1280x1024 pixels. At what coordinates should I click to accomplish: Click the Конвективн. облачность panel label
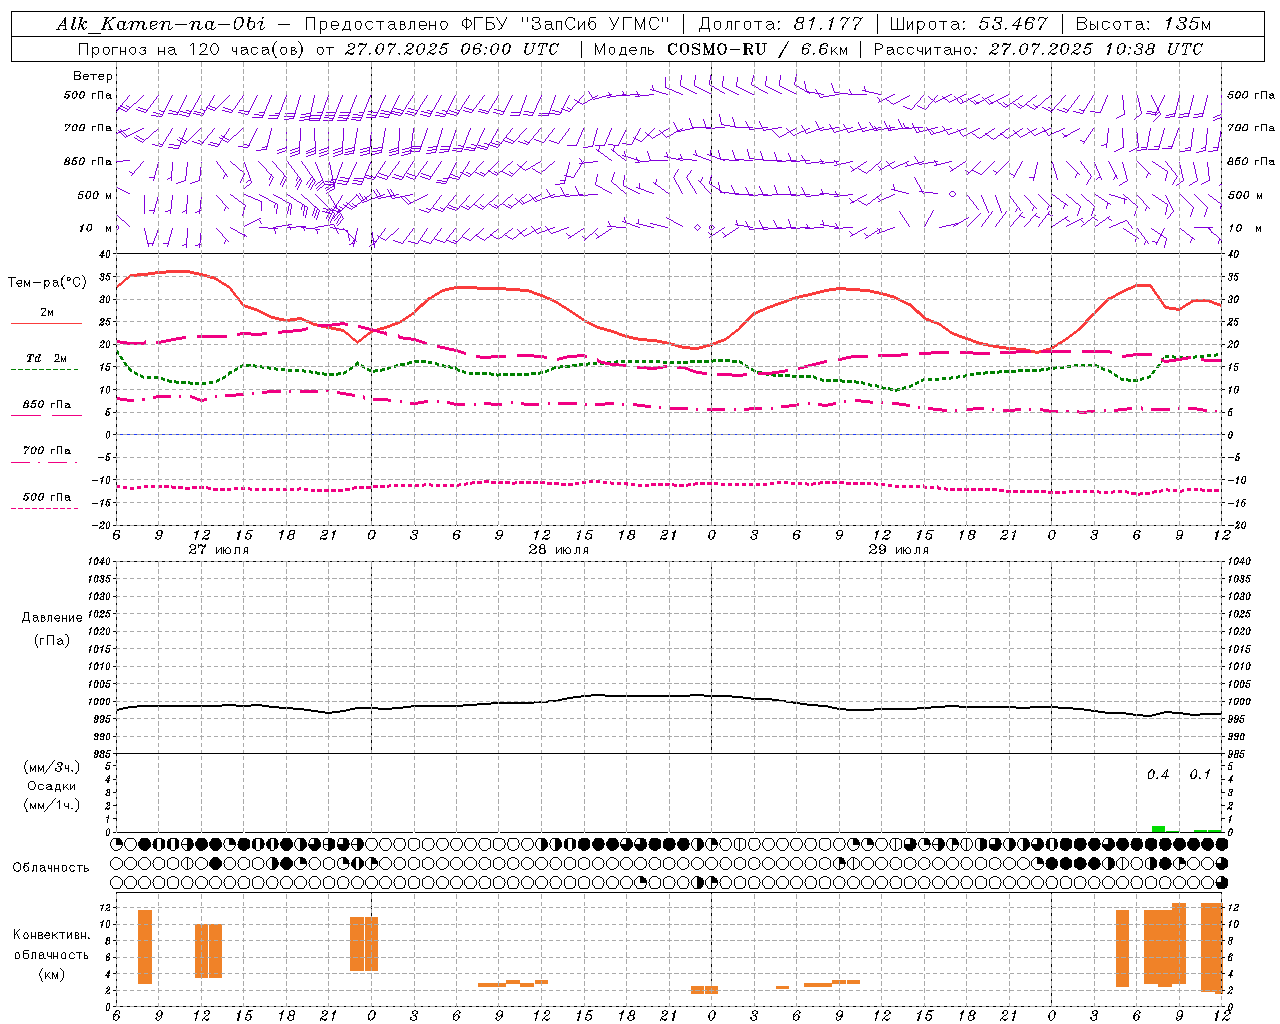pos(51,945)
